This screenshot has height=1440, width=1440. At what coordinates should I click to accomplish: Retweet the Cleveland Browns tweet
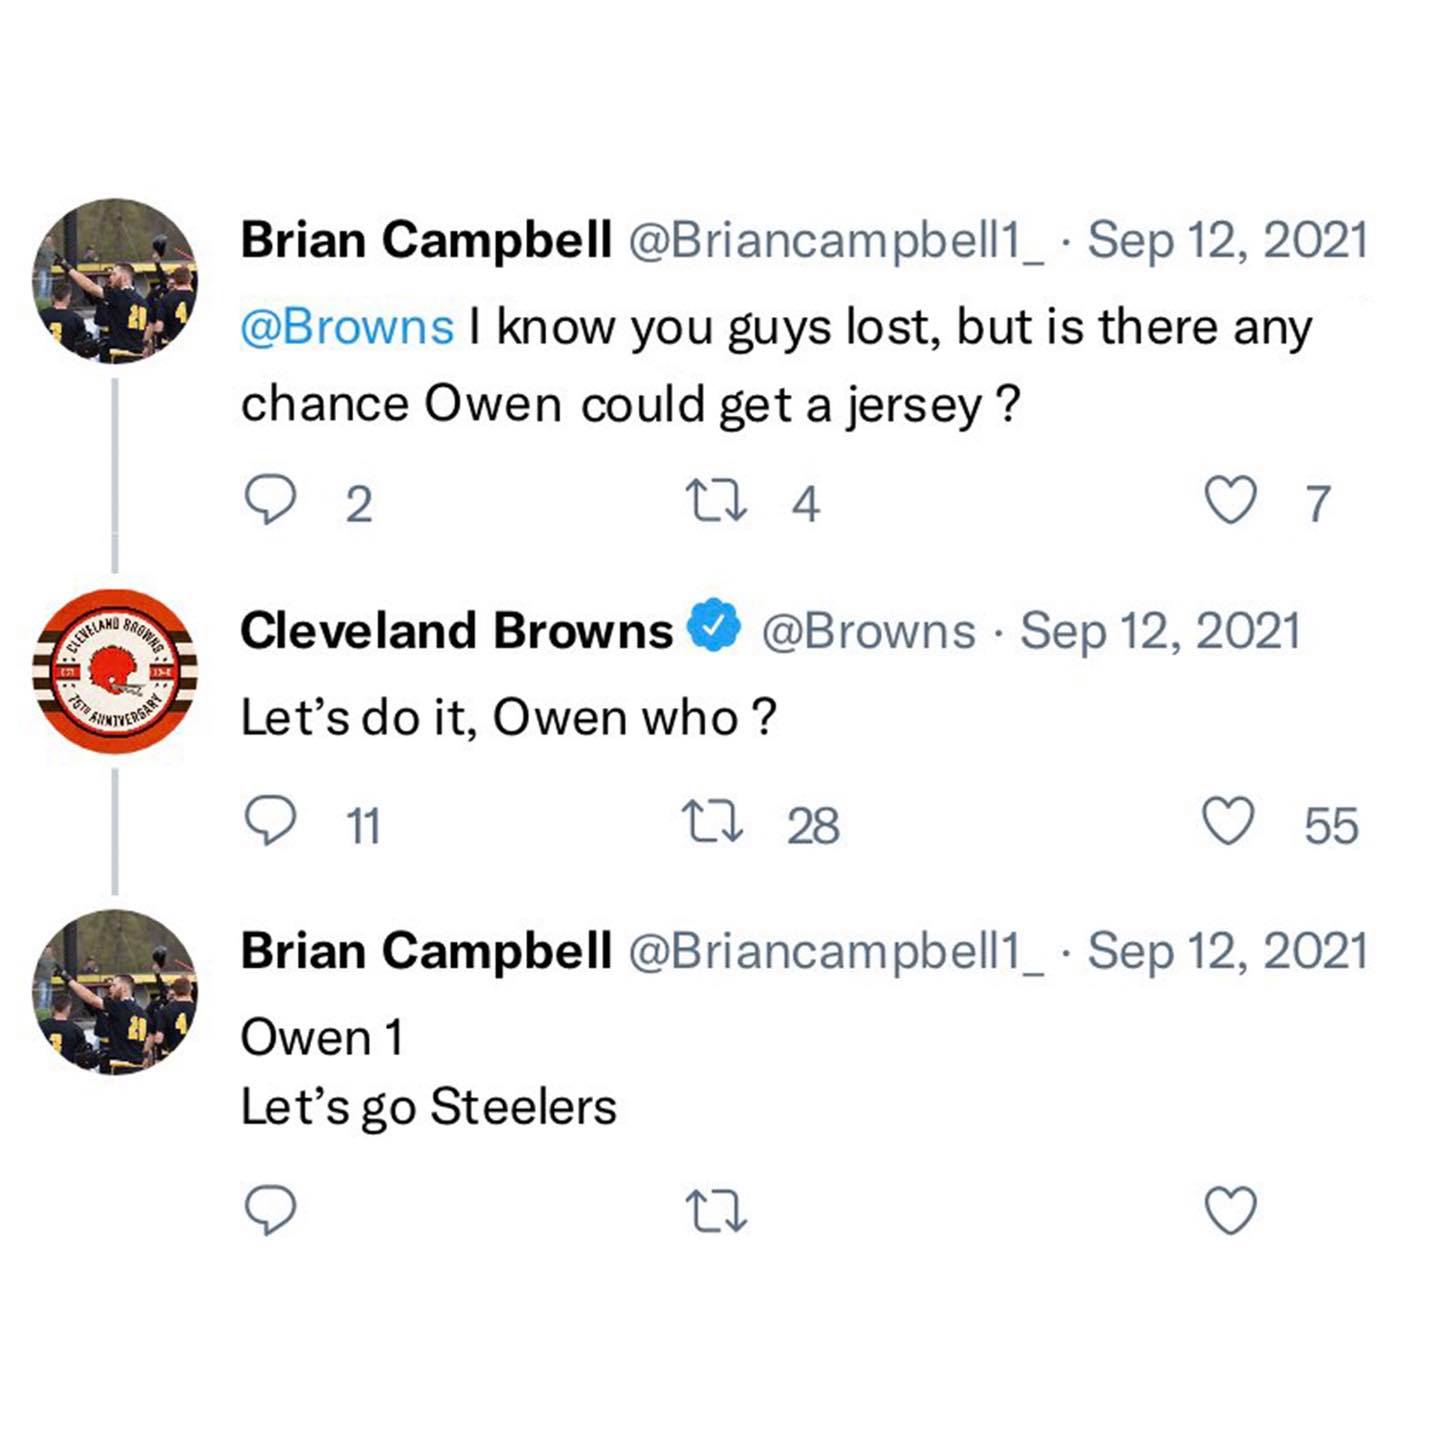[713, 822]
